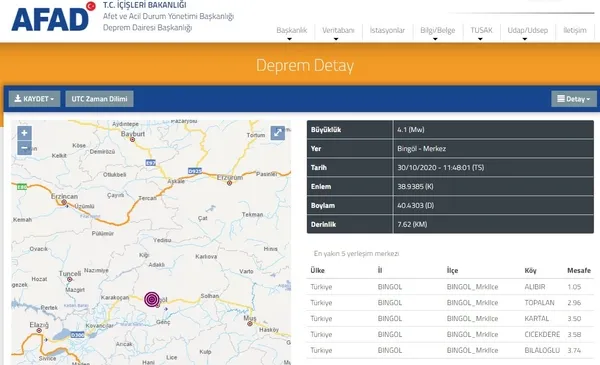Click the AFAD logo
Viewport: 600px width, 365px height.
click(53, 17)
